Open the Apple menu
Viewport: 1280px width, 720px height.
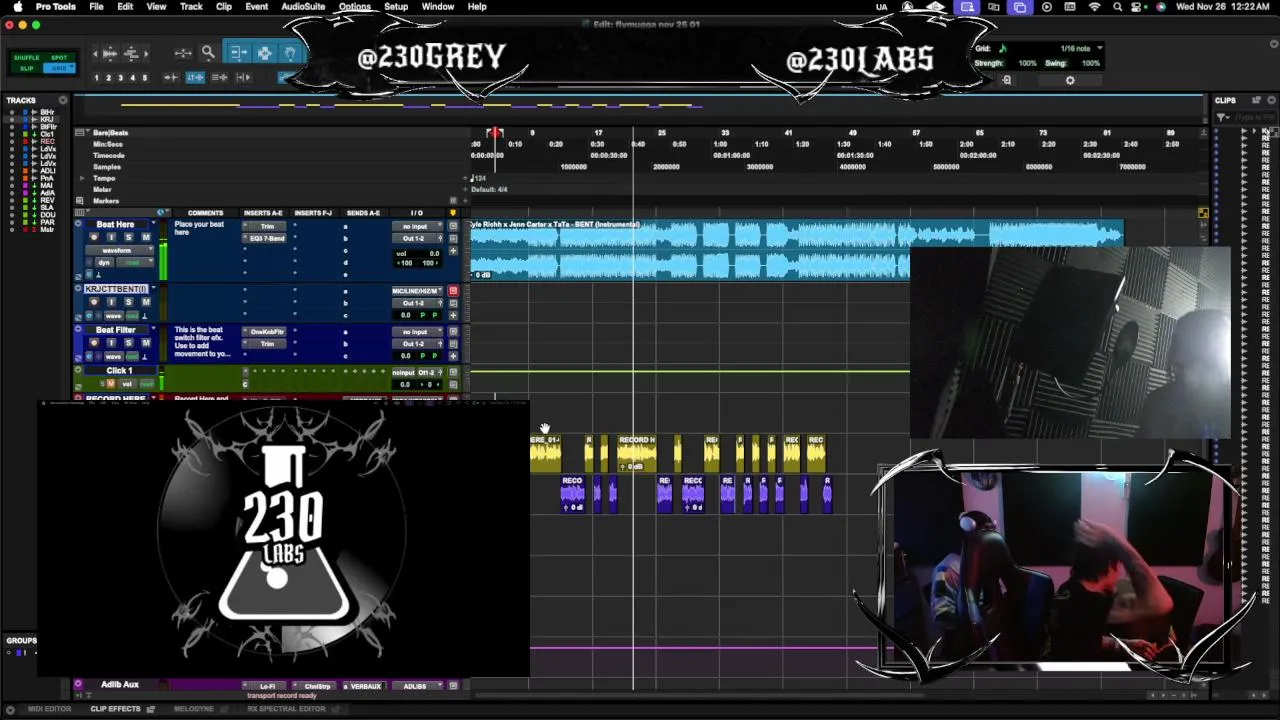click(x=17, y=7)
